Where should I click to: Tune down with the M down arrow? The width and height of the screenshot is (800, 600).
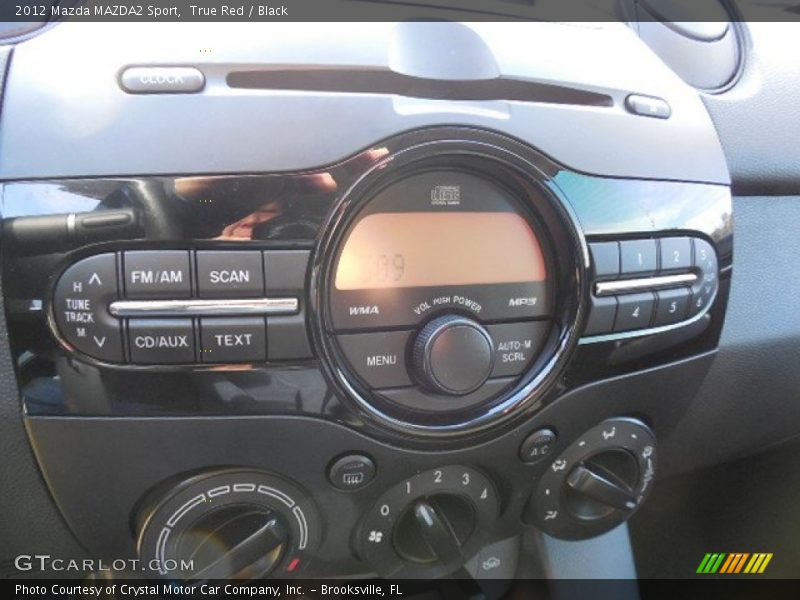[99, 341]
